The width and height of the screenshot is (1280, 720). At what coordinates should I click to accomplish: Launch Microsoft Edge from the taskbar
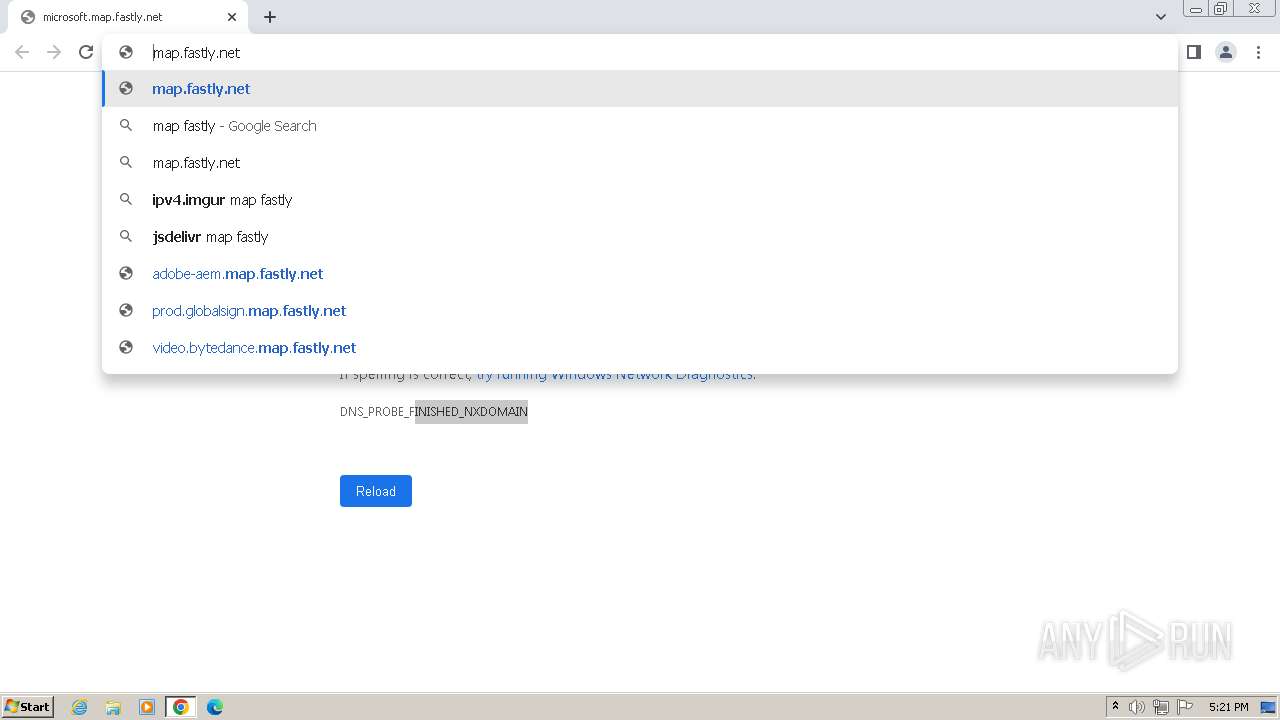tap(215, 707)
